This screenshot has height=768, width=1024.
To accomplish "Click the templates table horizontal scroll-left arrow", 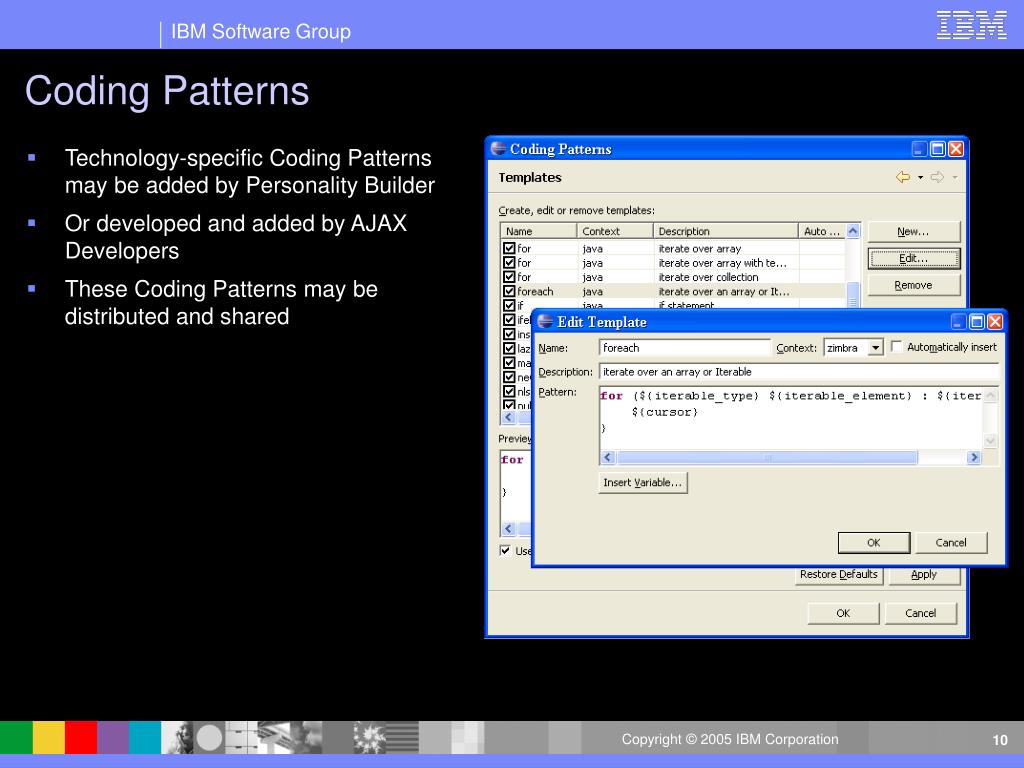I will point(509,417).
